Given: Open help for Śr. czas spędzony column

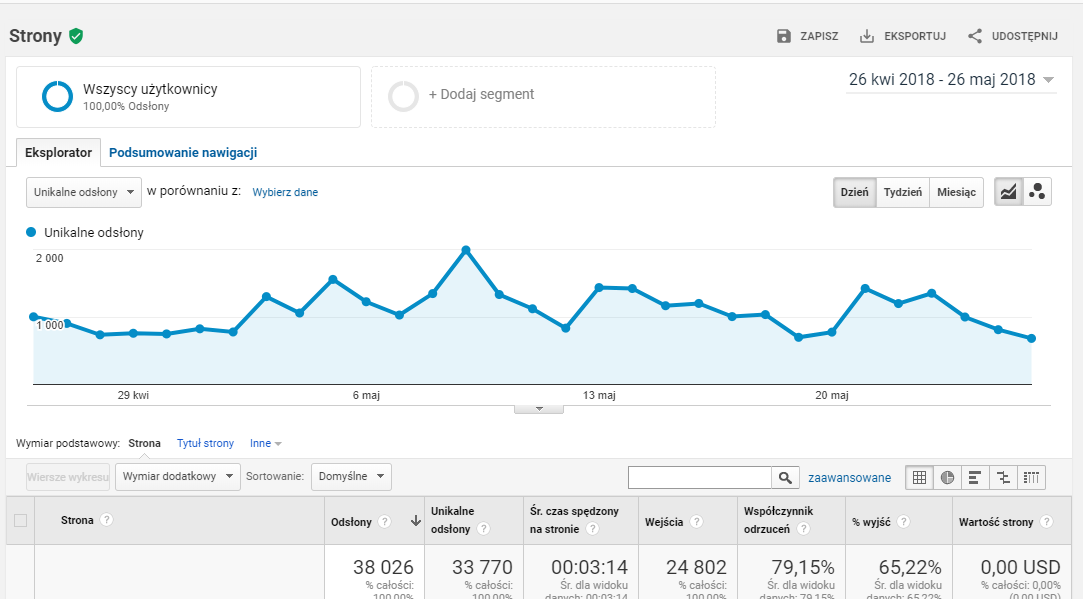Looking at the screenshot, I should point(592,529).
